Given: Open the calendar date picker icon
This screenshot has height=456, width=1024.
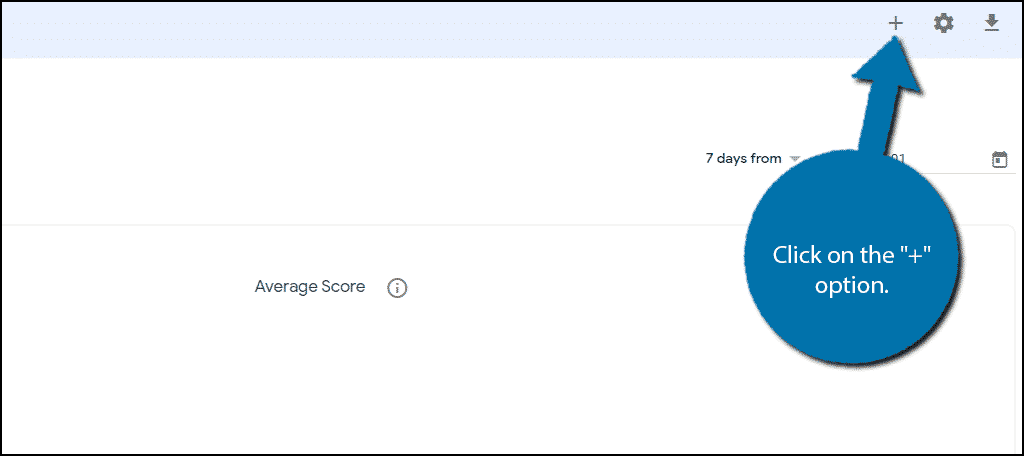Looking at the screenshot, I should [999, 159].
